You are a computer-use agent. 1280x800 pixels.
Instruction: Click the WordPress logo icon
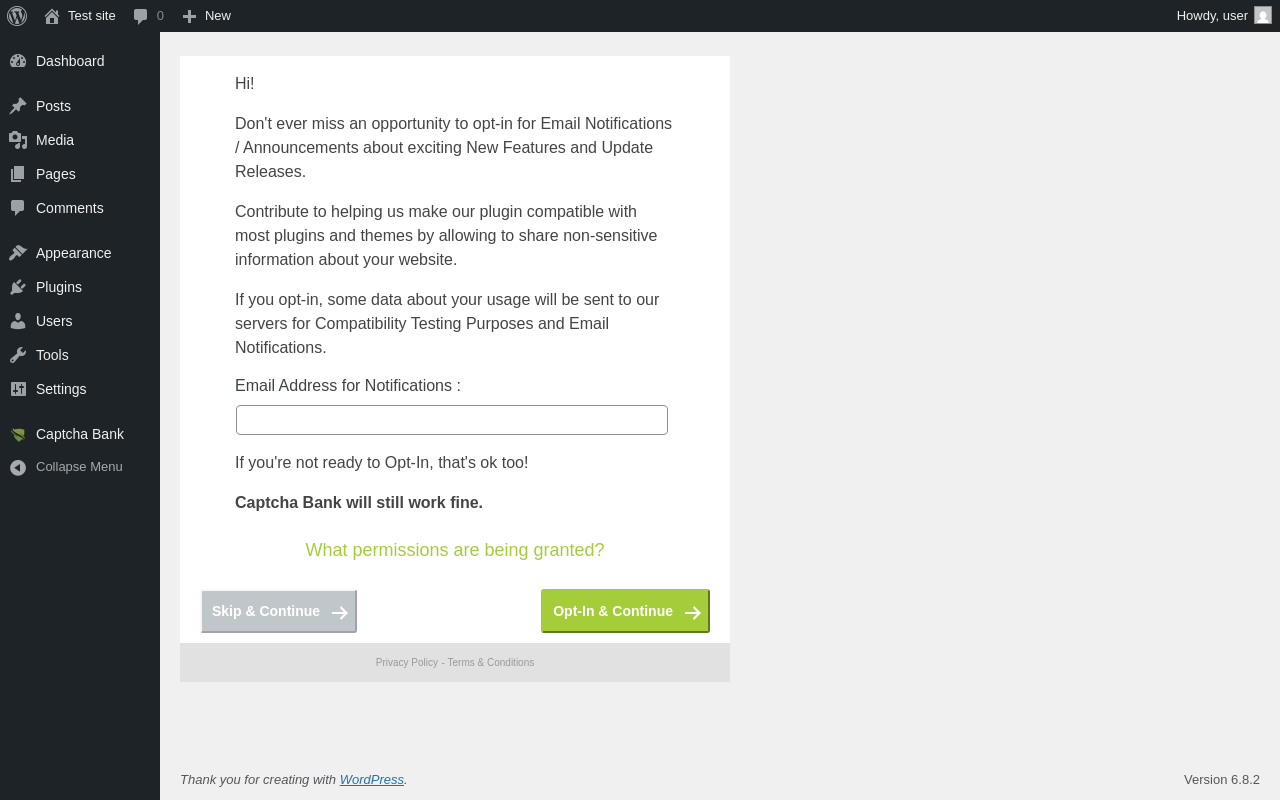(17, 16)
